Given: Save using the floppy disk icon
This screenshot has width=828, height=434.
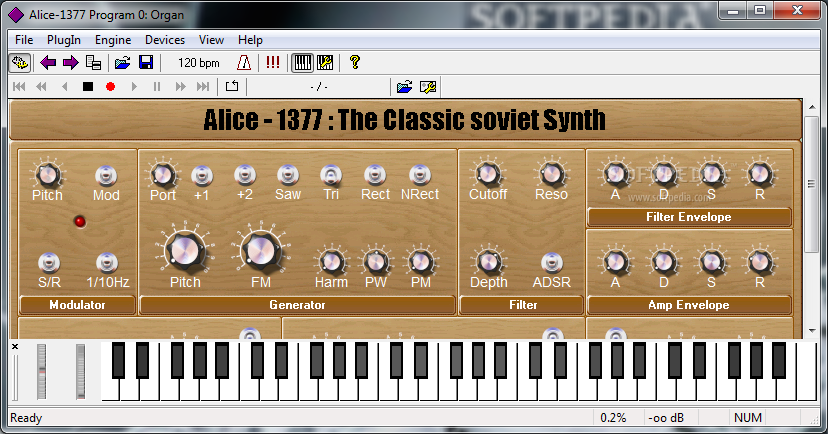Looking at the screenshot, I should coord(146,63).
